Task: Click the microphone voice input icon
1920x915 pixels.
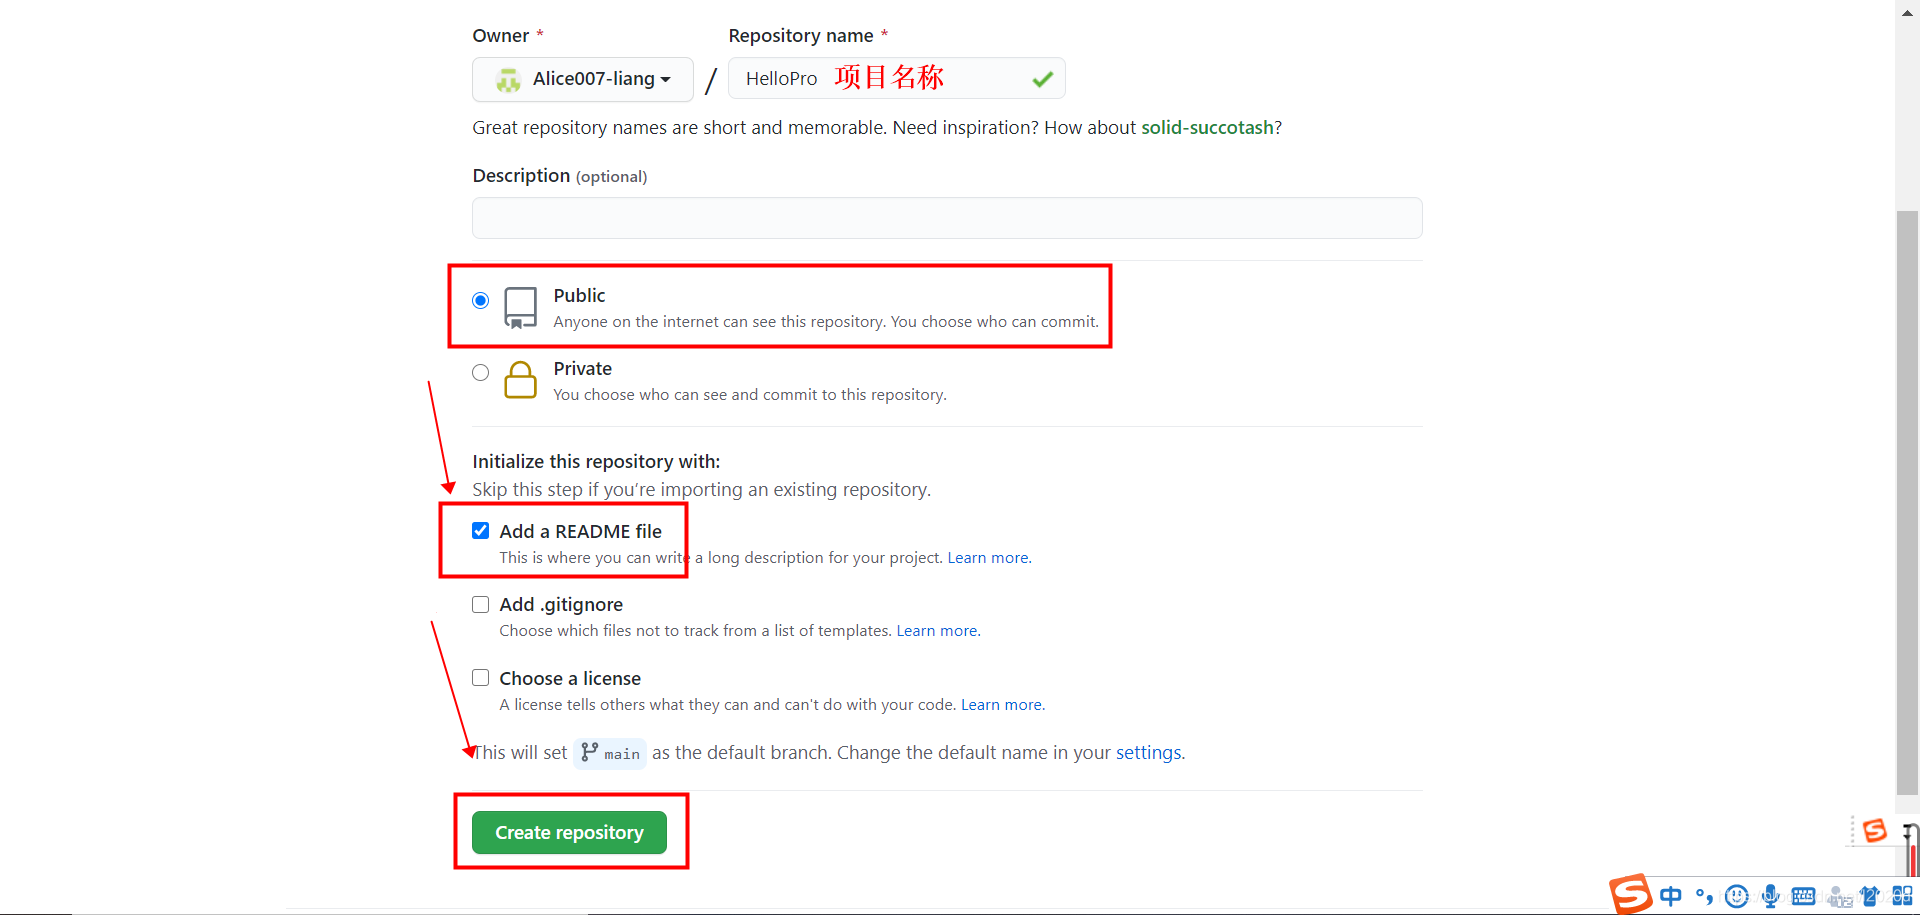Action: 1770,896
